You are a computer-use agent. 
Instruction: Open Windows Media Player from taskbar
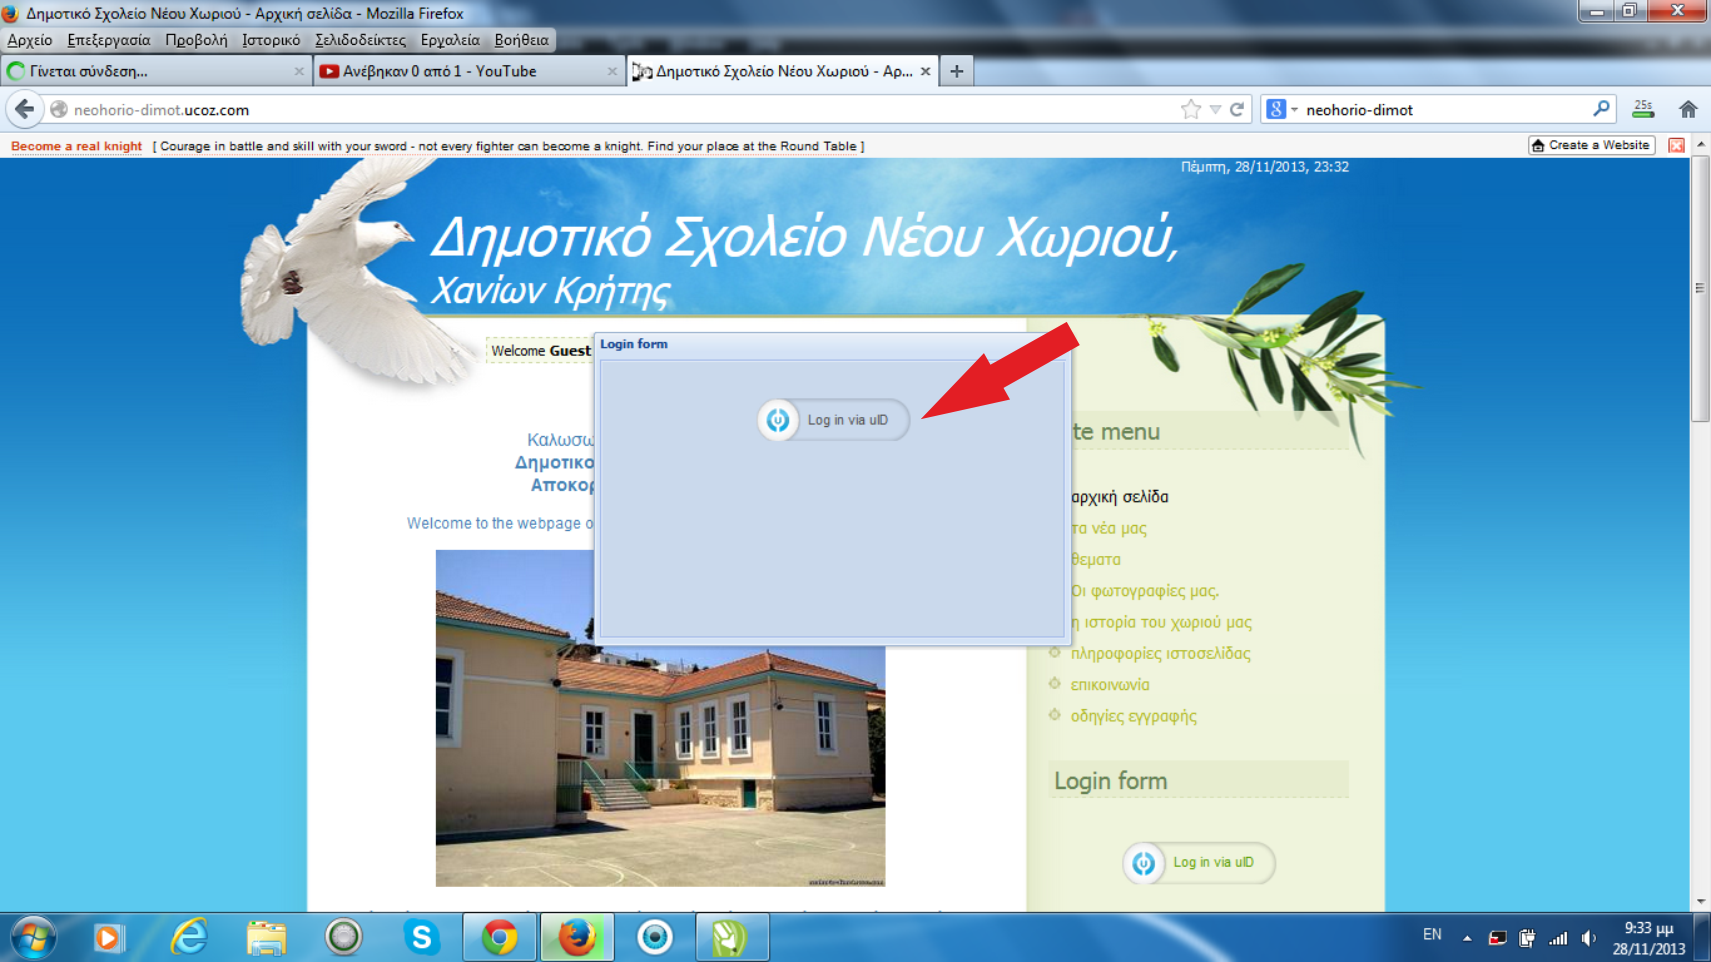108,937
